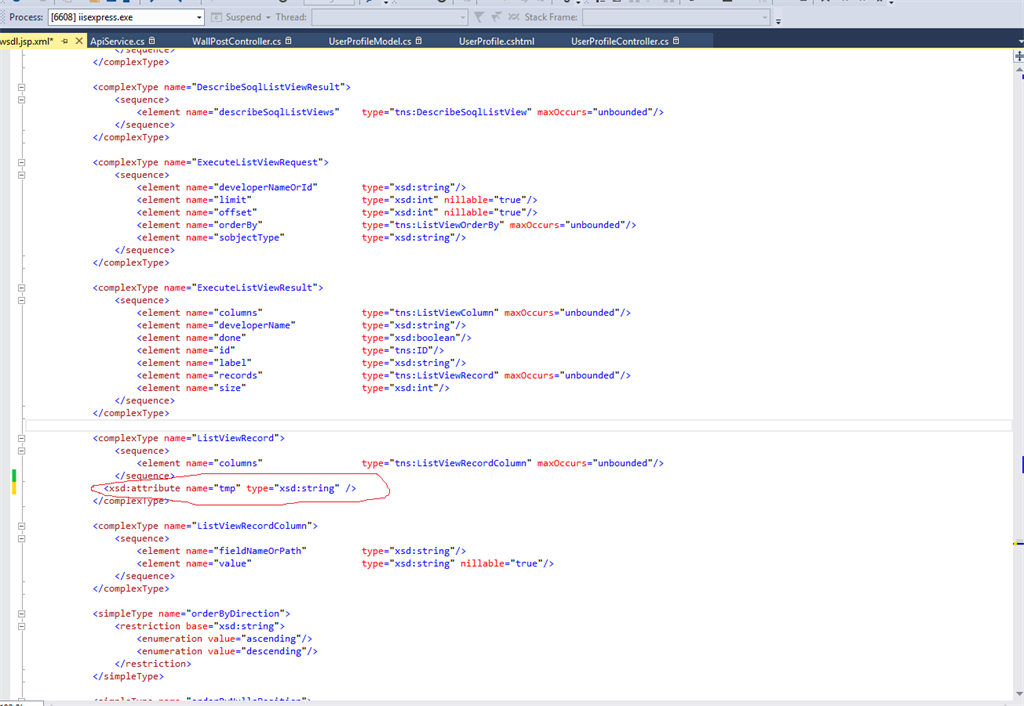Image resolution: width=1024 pixels, height=706 pixels.
Task: Click "tns:DescribeSoqlListView" type value
Action: pyautogui.click(x=461, y=112)
